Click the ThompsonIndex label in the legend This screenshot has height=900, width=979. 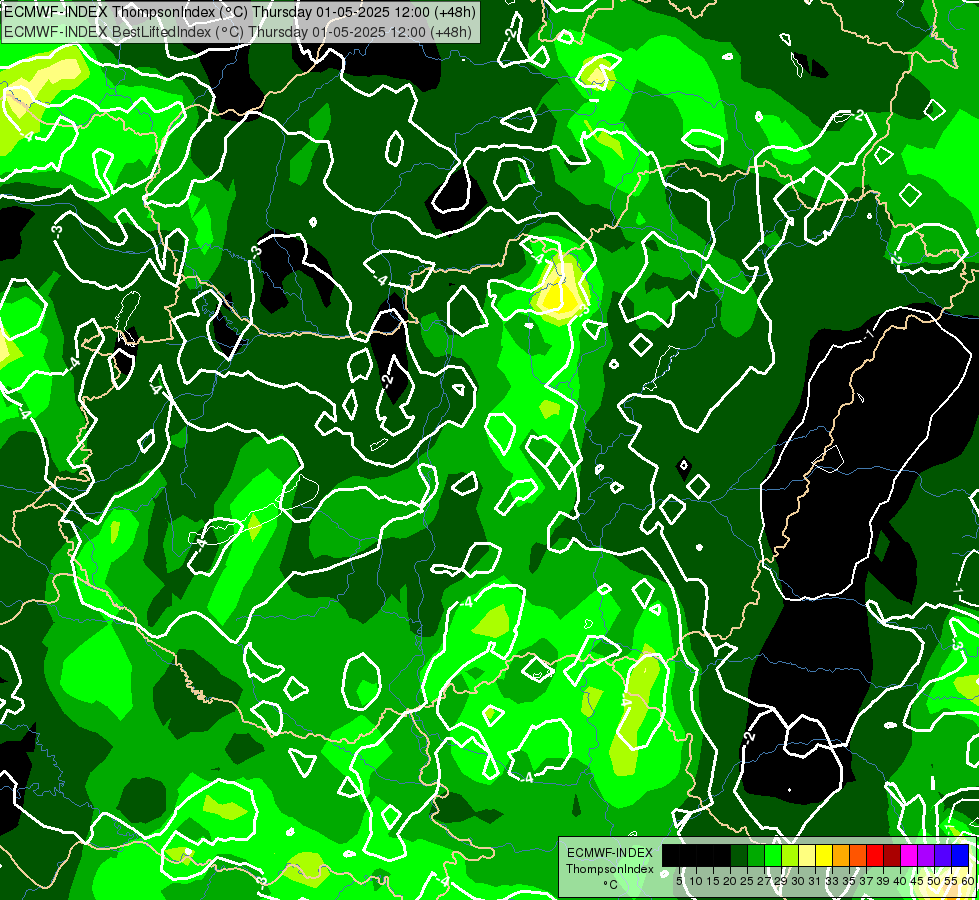coord(609,869)
